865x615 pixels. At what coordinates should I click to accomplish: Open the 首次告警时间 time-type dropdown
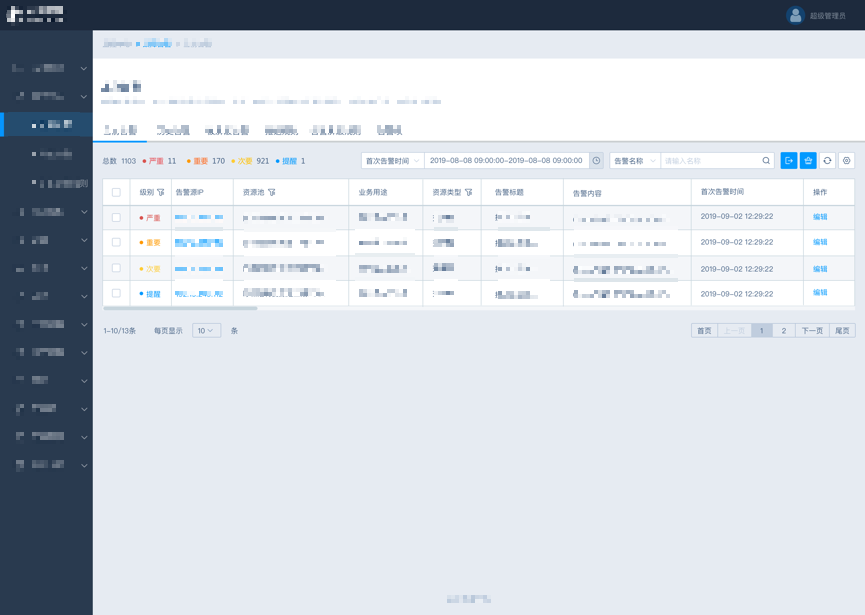click(x=392, y=161)
